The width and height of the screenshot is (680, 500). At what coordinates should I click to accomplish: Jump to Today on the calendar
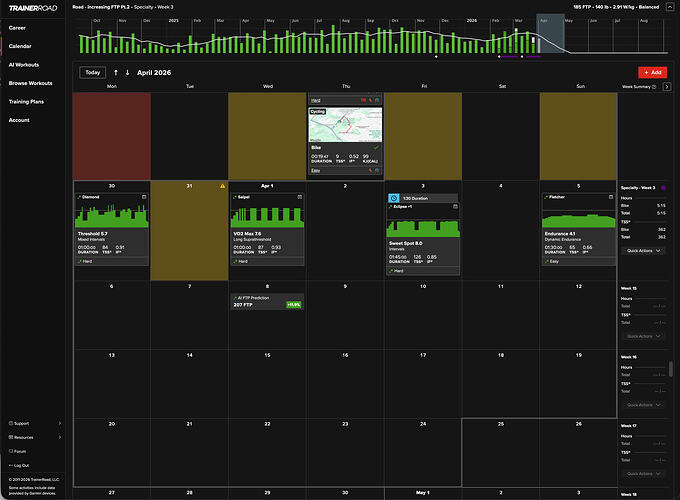(x=93, y=72)
